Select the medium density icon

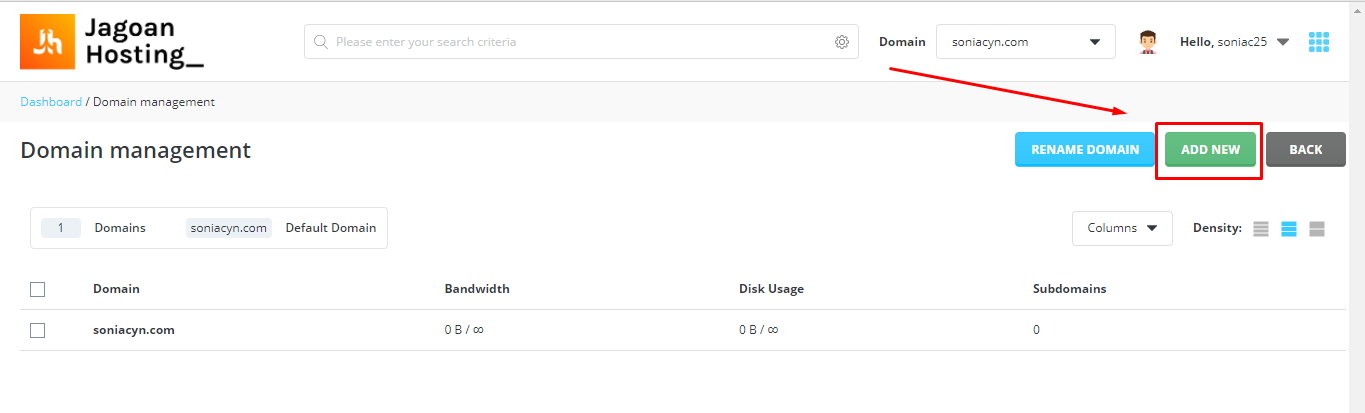1289,229
